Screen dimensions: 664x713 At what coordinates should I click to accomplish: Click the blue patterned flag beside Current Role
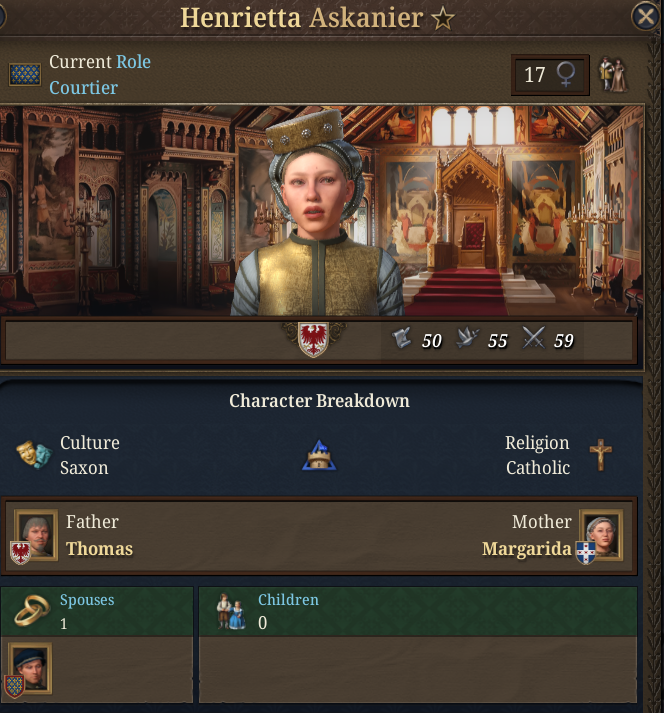pyautogui.click(x=25, y=74)
